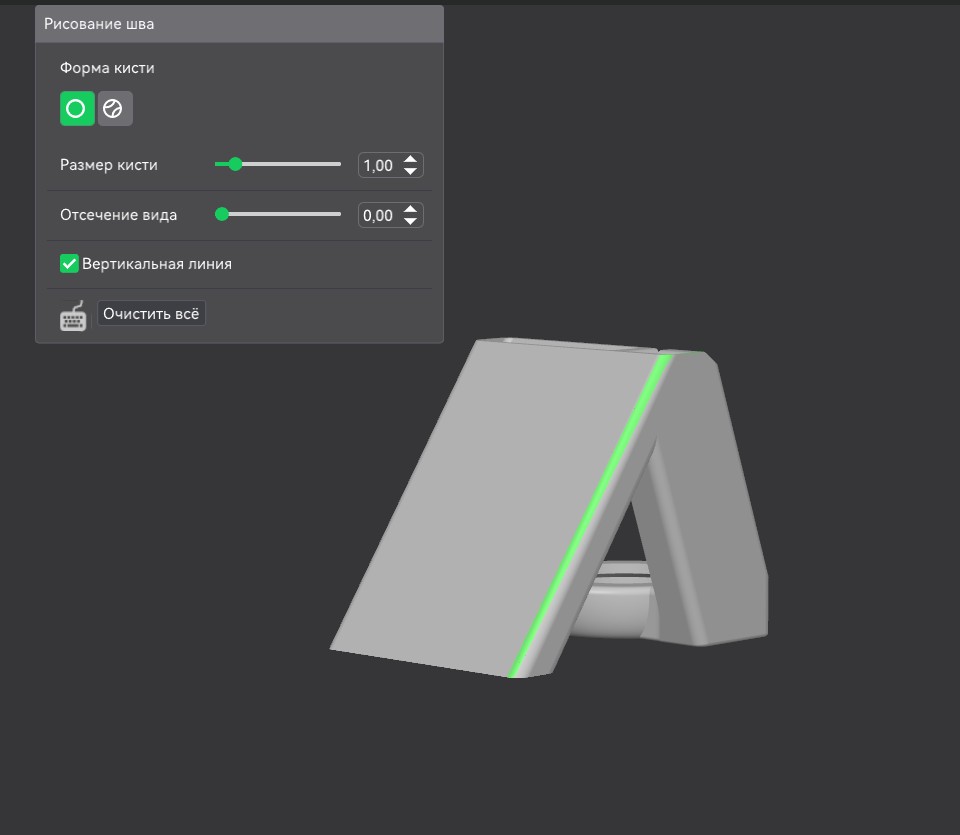Select the circle brush shape

[77, 108]
